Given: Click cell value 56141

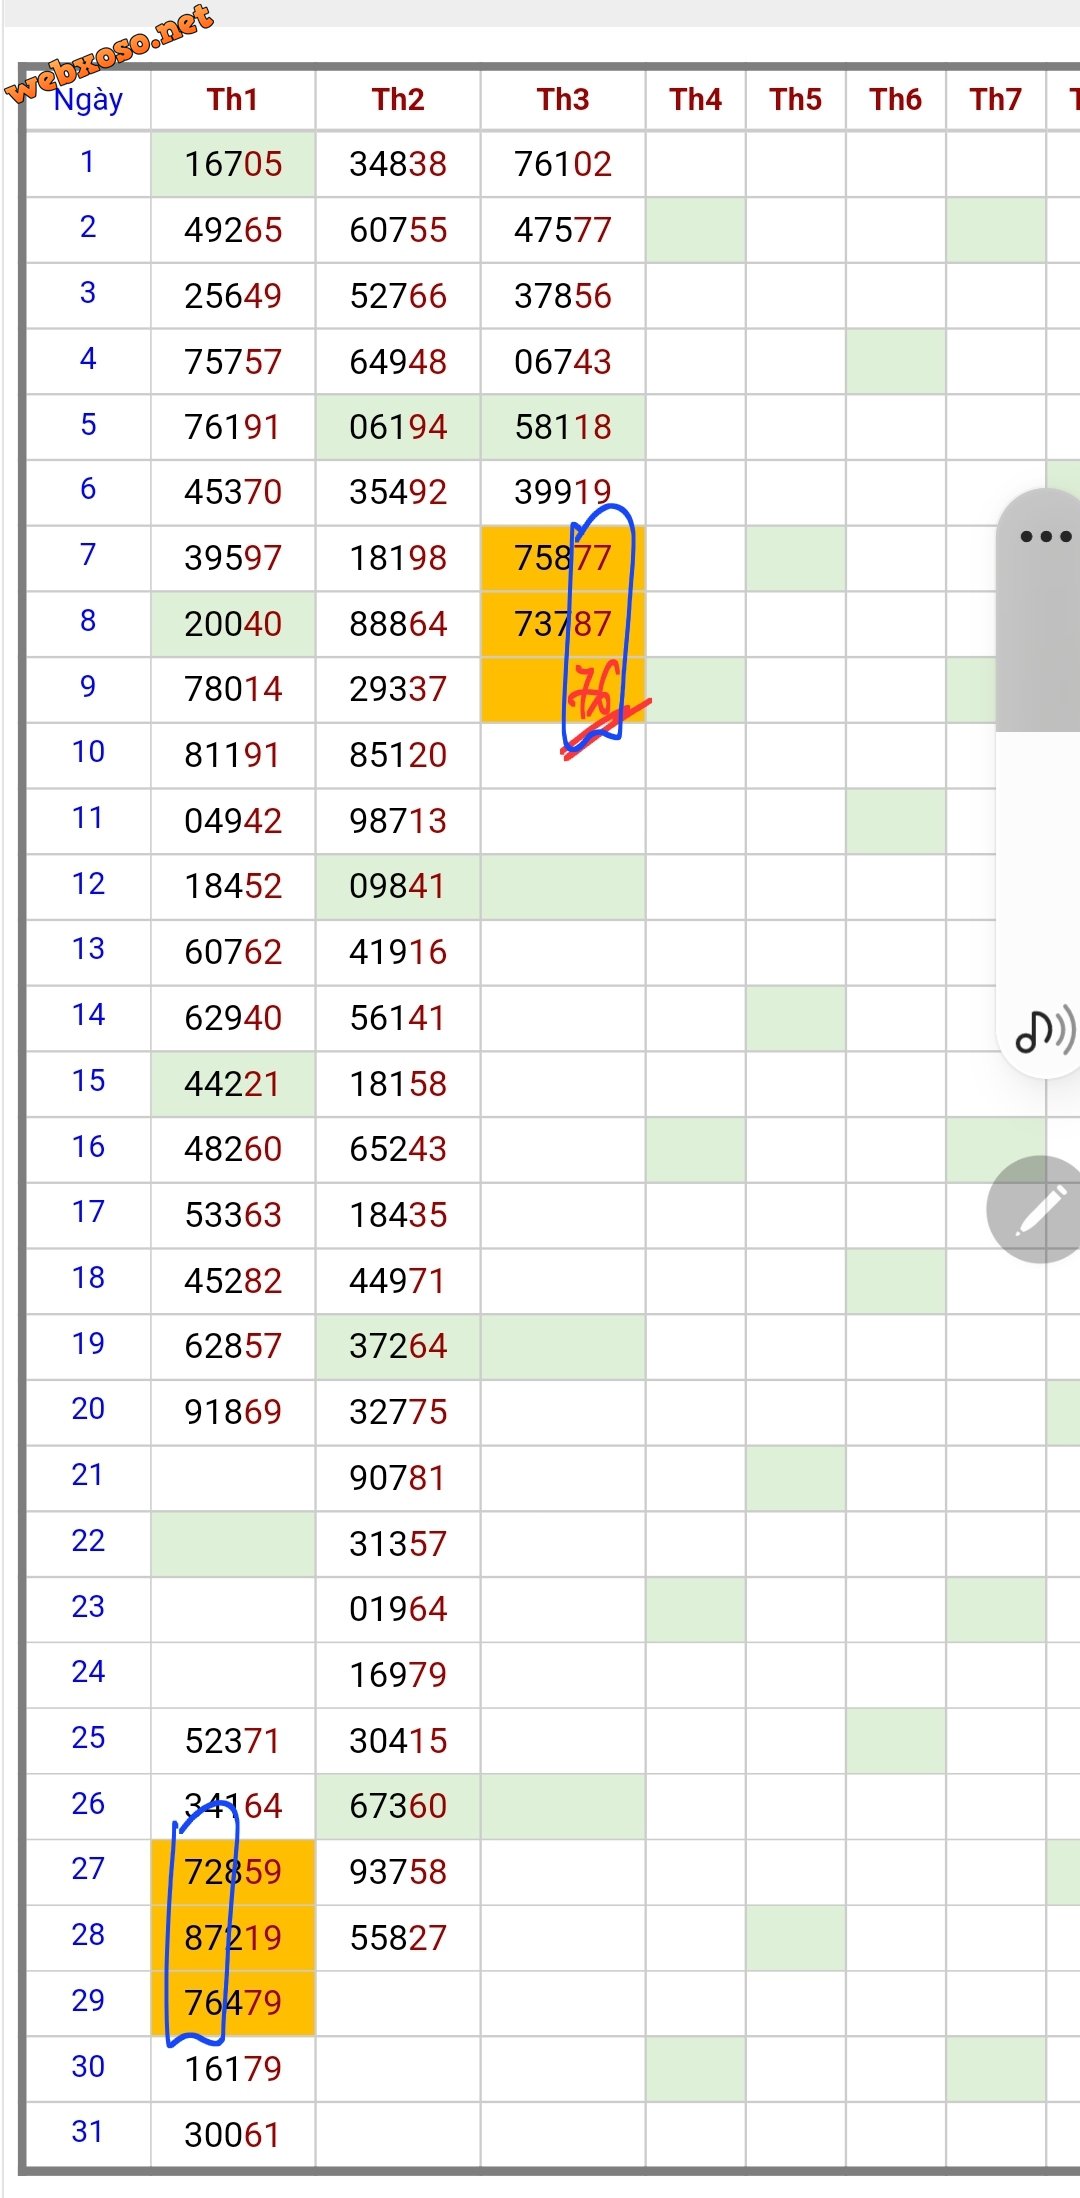Looking at the screenshot, I should click(398, 1018).
